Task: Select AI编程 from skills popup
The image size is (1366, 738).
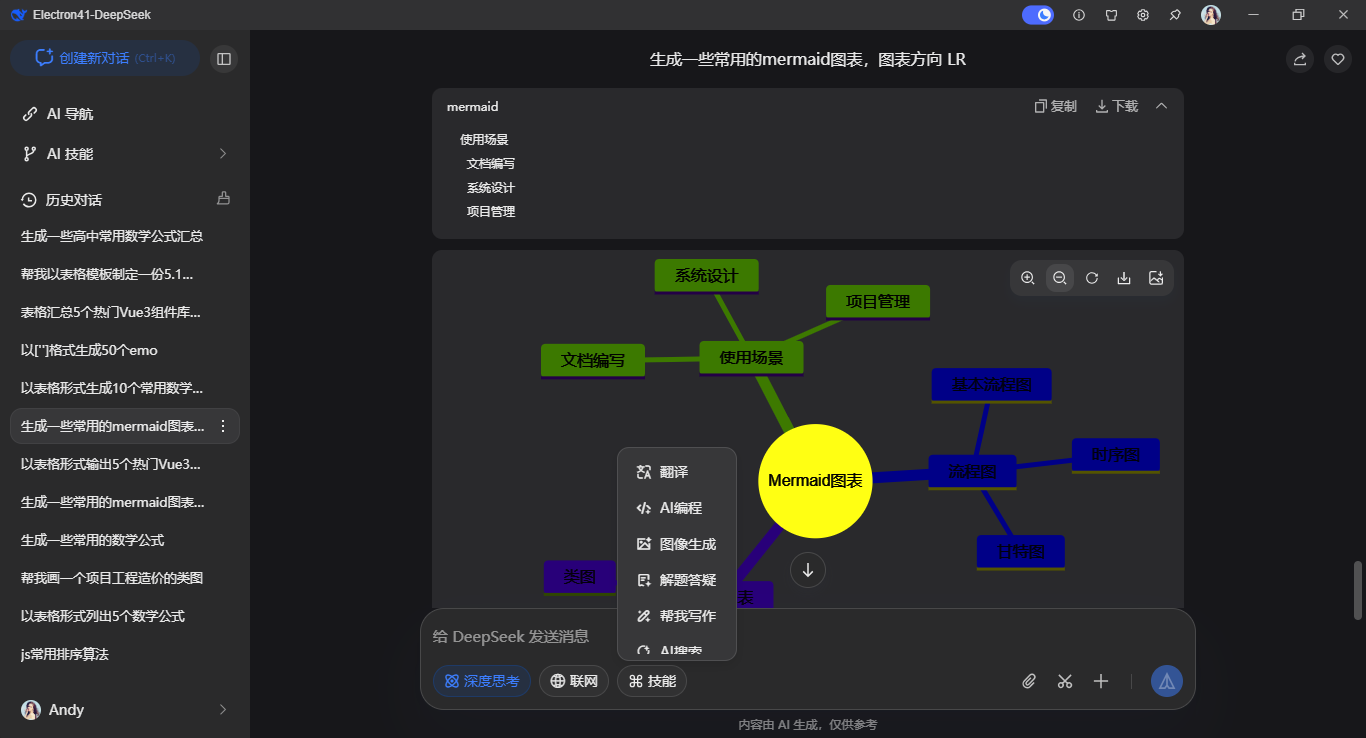Action: [677, 508]
